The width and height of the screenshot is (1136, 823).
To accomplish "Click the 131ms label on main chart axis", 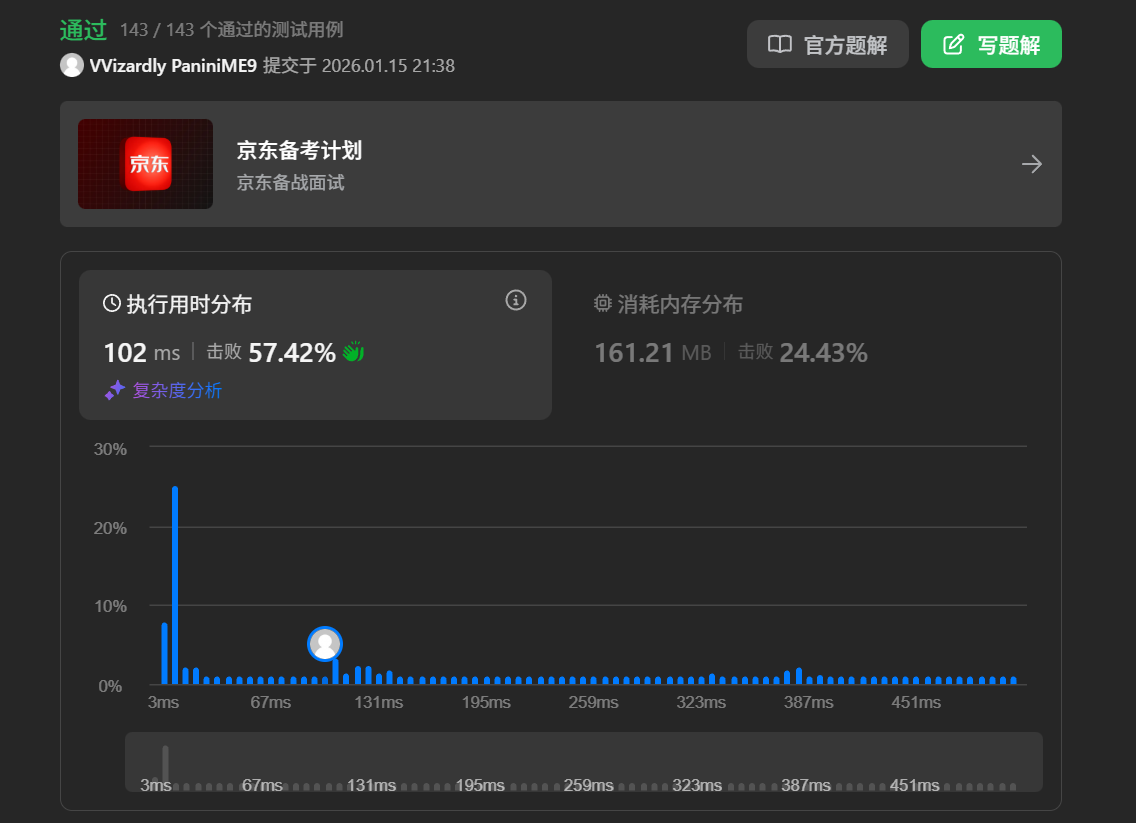I will [379, 702].
